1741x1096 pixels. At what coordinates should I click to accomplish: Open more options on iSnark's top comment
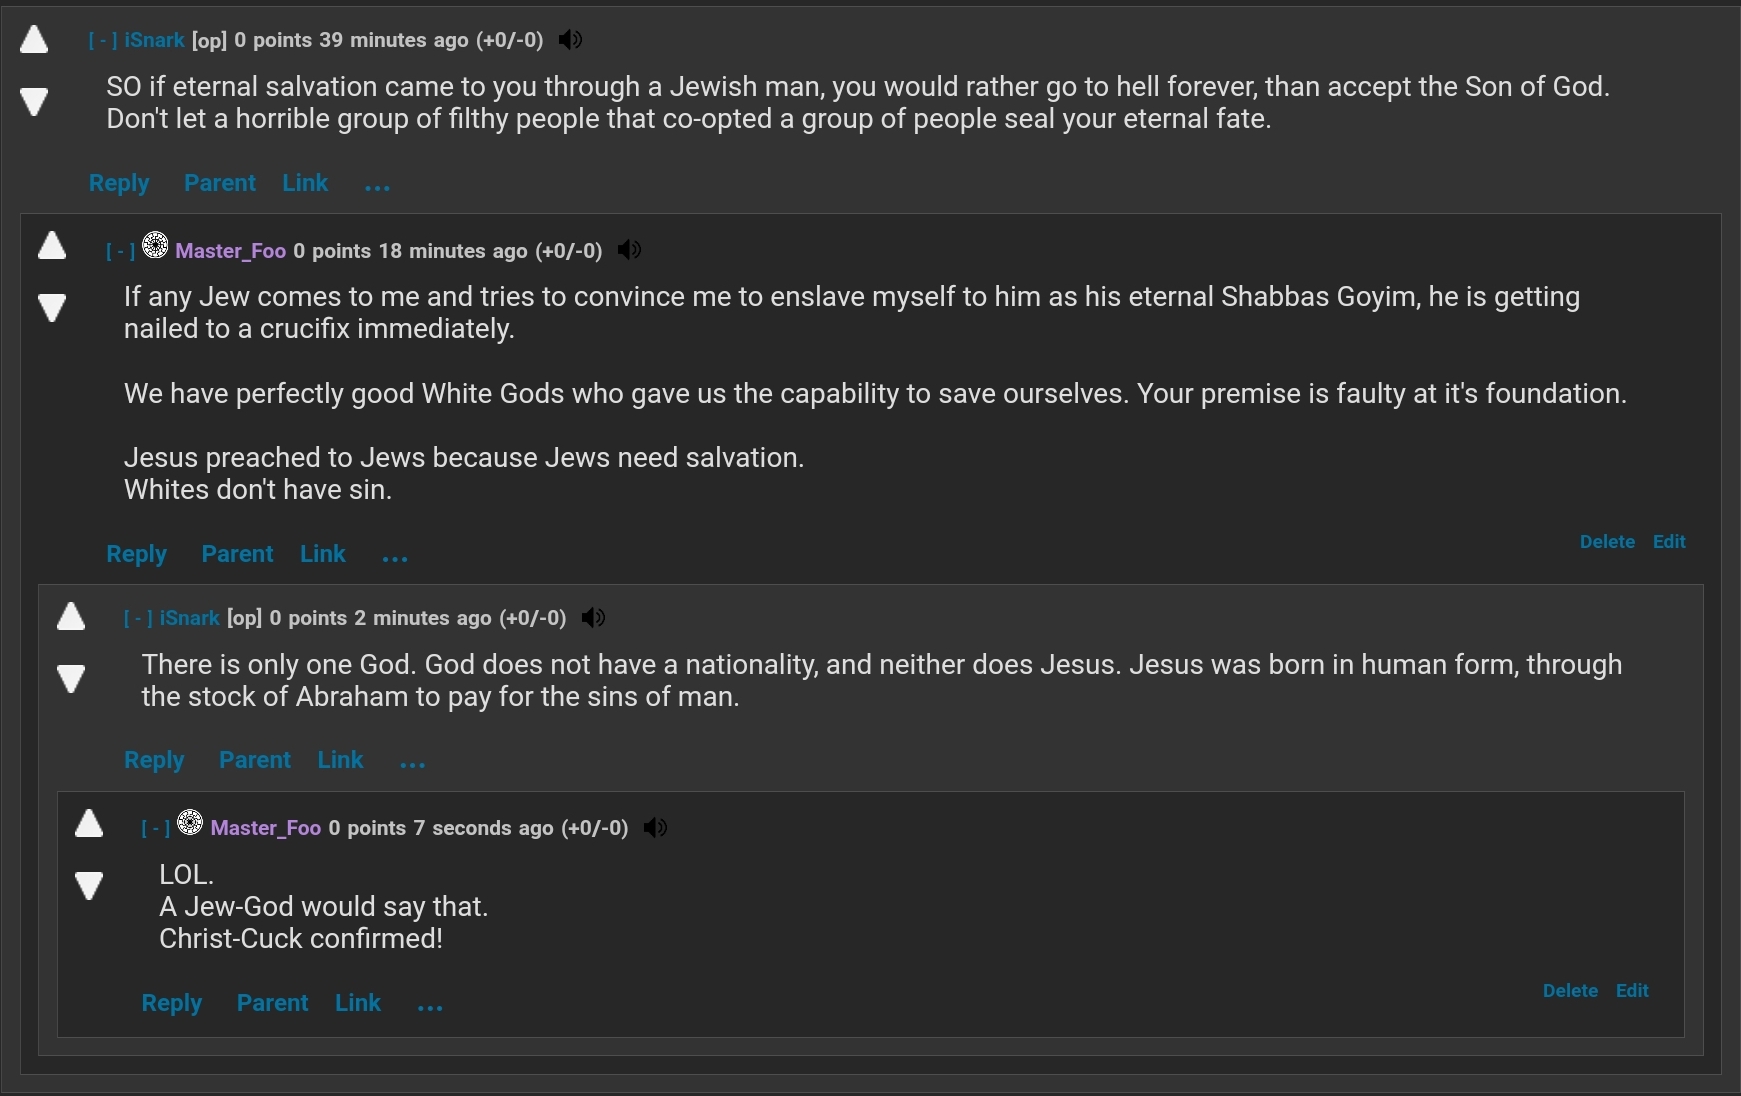coord(377,186)
